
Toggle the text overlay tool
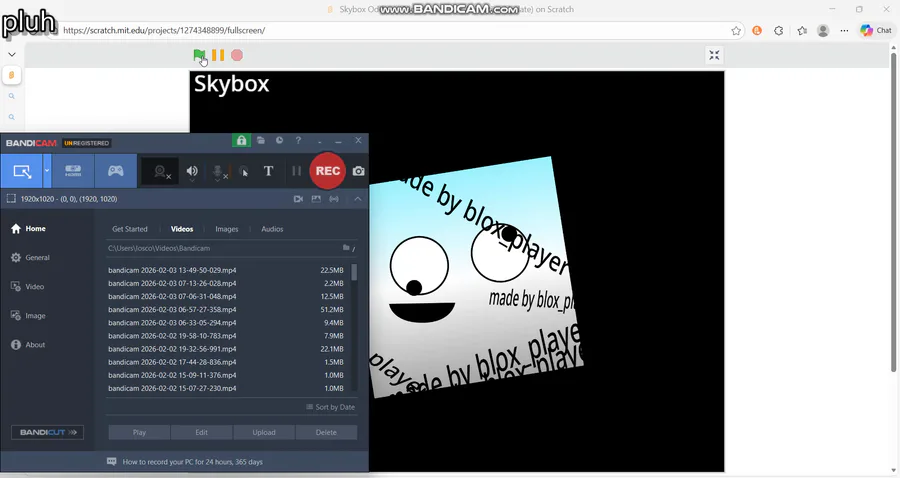pyautogui.click(x=268, y=171)
